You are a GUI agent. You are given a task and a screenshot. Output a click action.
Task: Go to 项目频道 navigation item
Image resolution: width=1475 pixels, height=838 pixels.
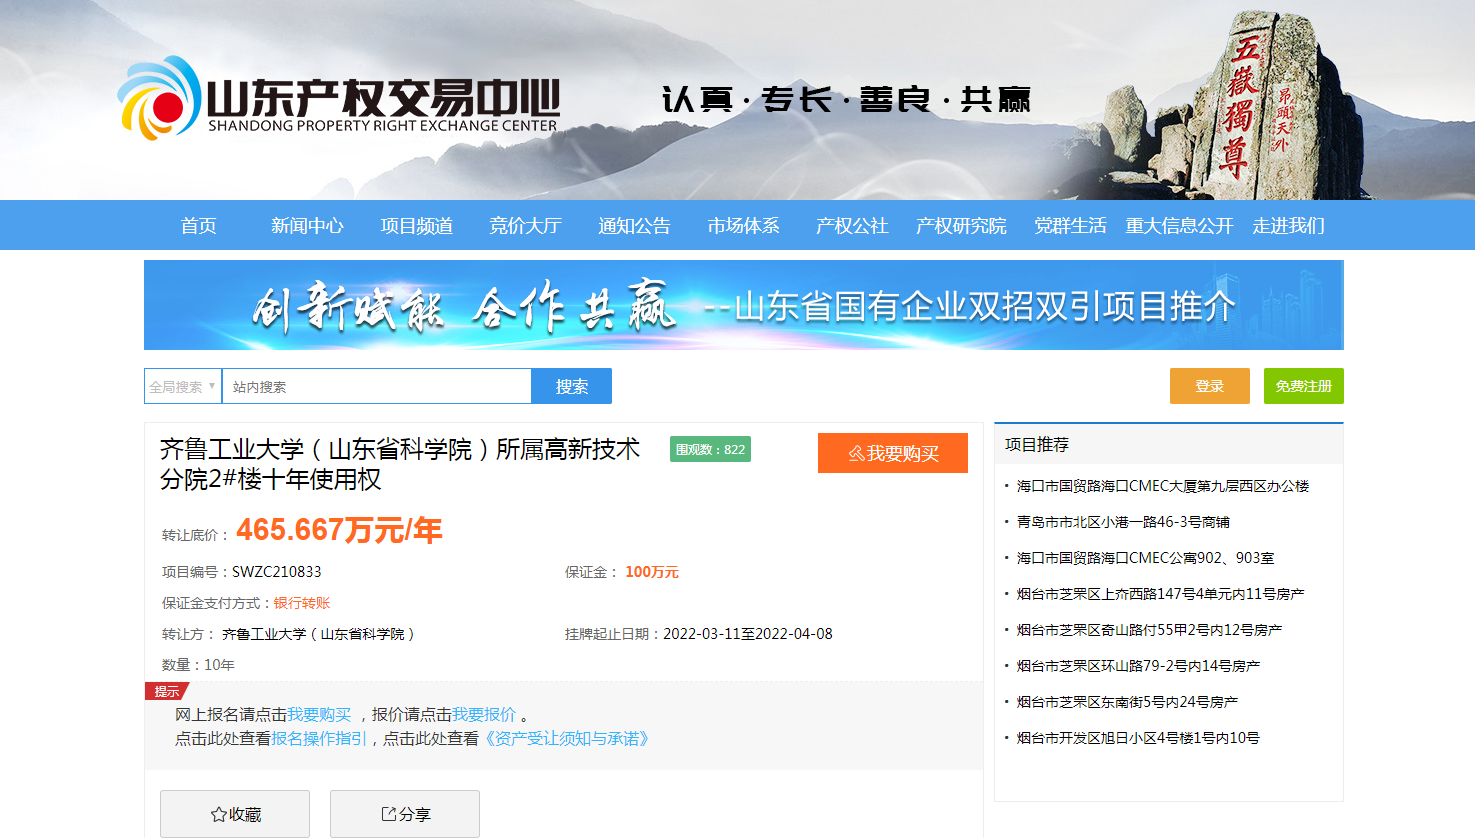point(416,226)
